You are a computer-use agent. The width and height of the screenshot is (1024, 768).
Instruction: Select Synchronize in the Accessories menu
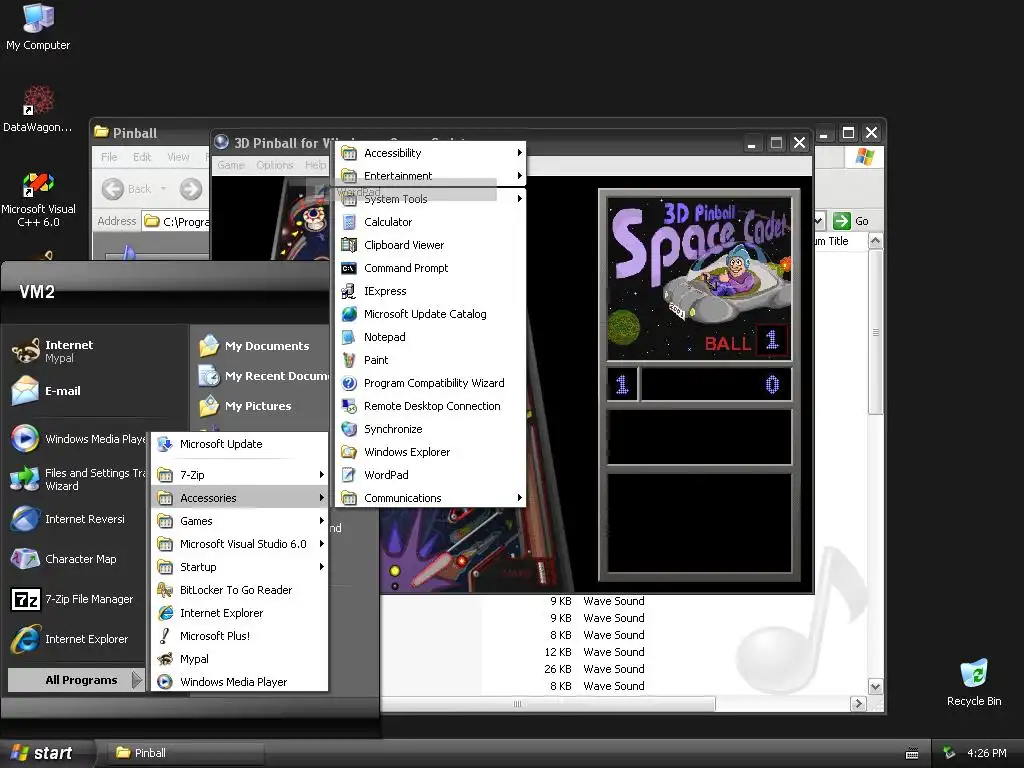point(431,429)
